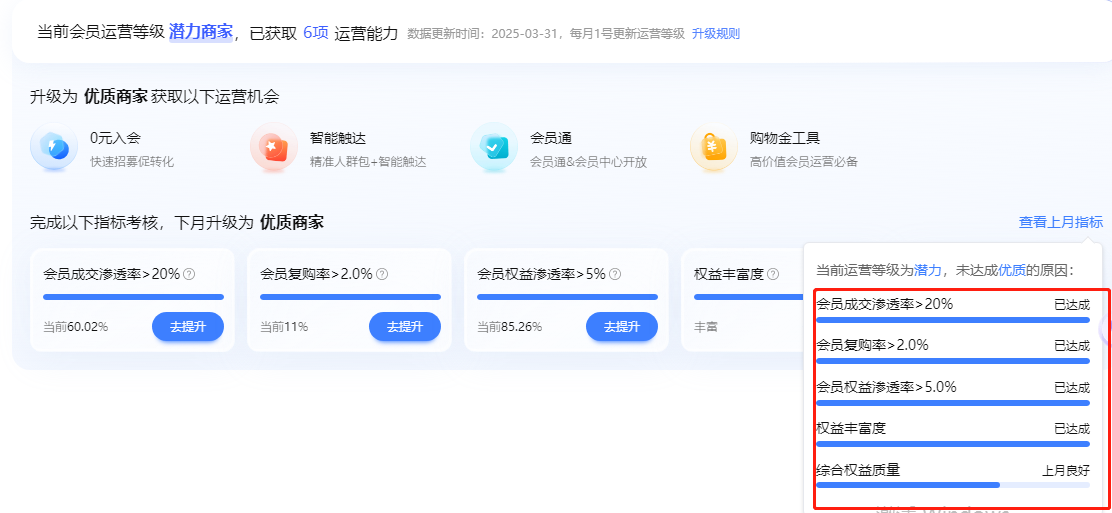The height and width of the screenshot is (513, 1112).
Task: Click 去提升 button for 会员权益渗透率
Action: pyautogui.click(x=622, y=326)
